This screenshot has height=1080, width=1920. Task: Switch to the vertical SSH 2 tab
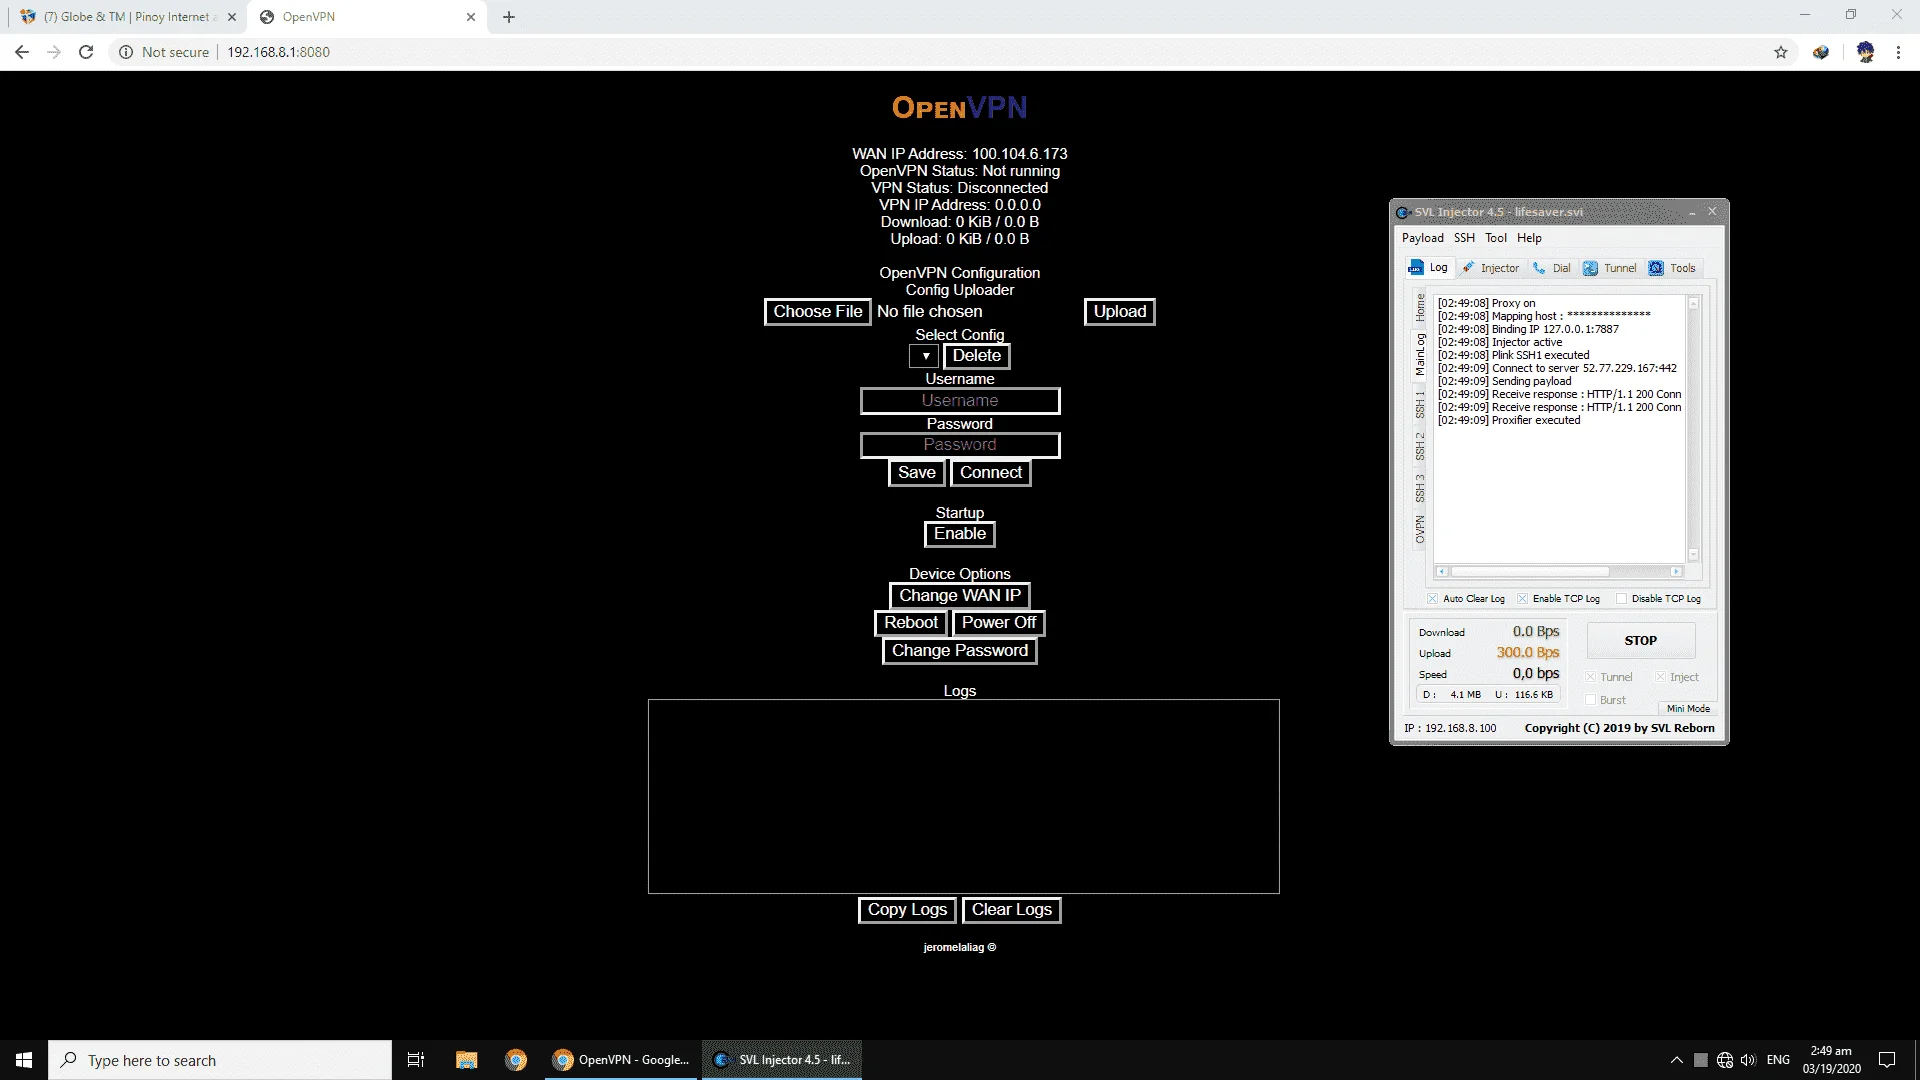click(1420, 447)
